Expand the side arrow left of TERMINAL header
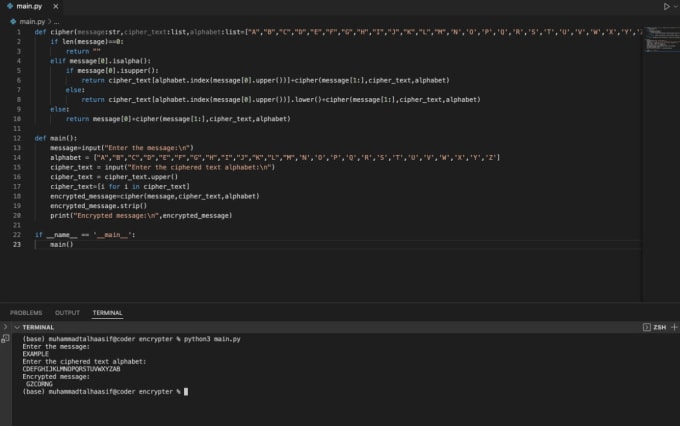Screen dimensions: 680x426 (5, 327)
